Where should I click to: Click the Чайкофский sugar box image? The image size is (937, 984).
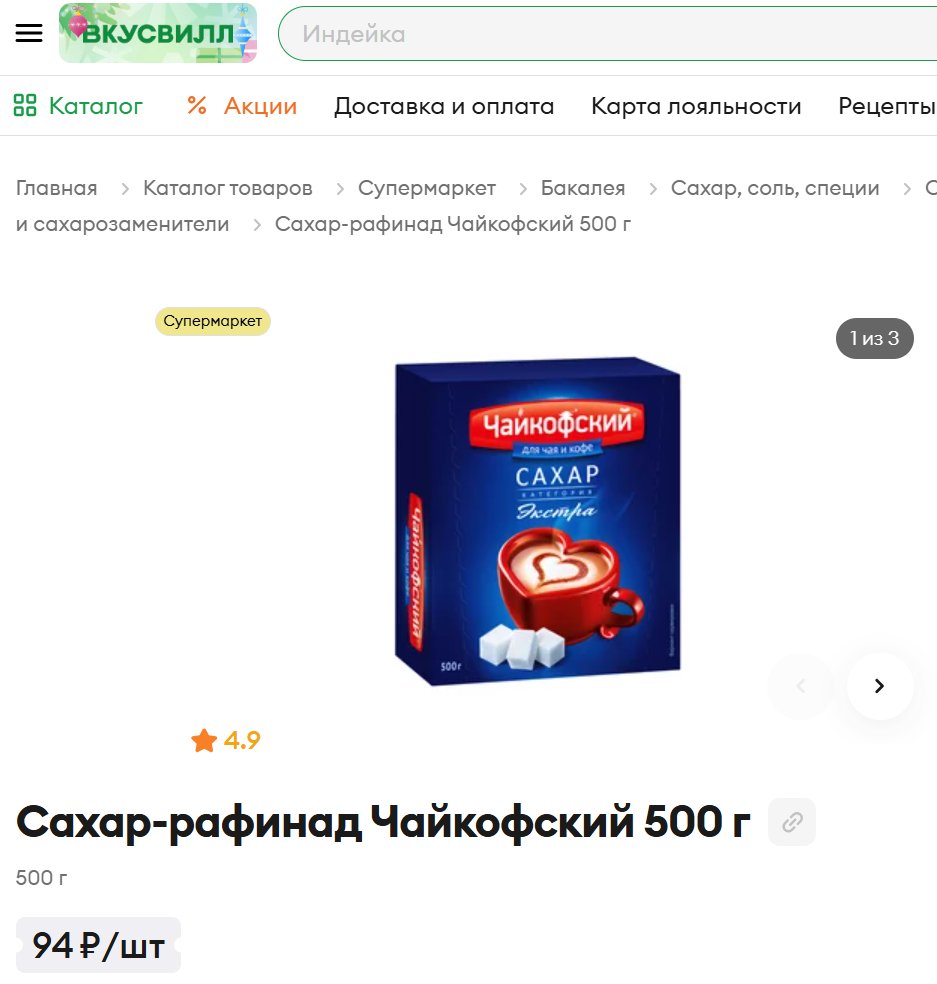coord(537,521)
